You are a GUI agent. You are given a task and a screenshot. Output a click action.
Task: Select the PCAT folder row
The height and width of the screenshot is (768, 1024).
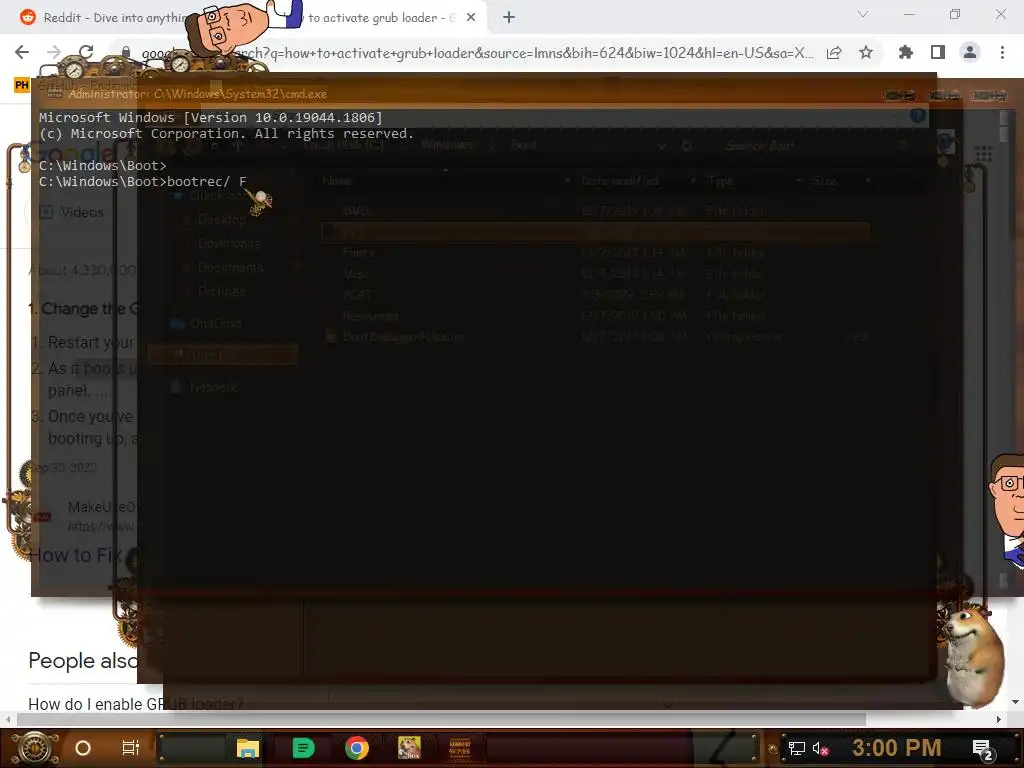coord(595,295)
